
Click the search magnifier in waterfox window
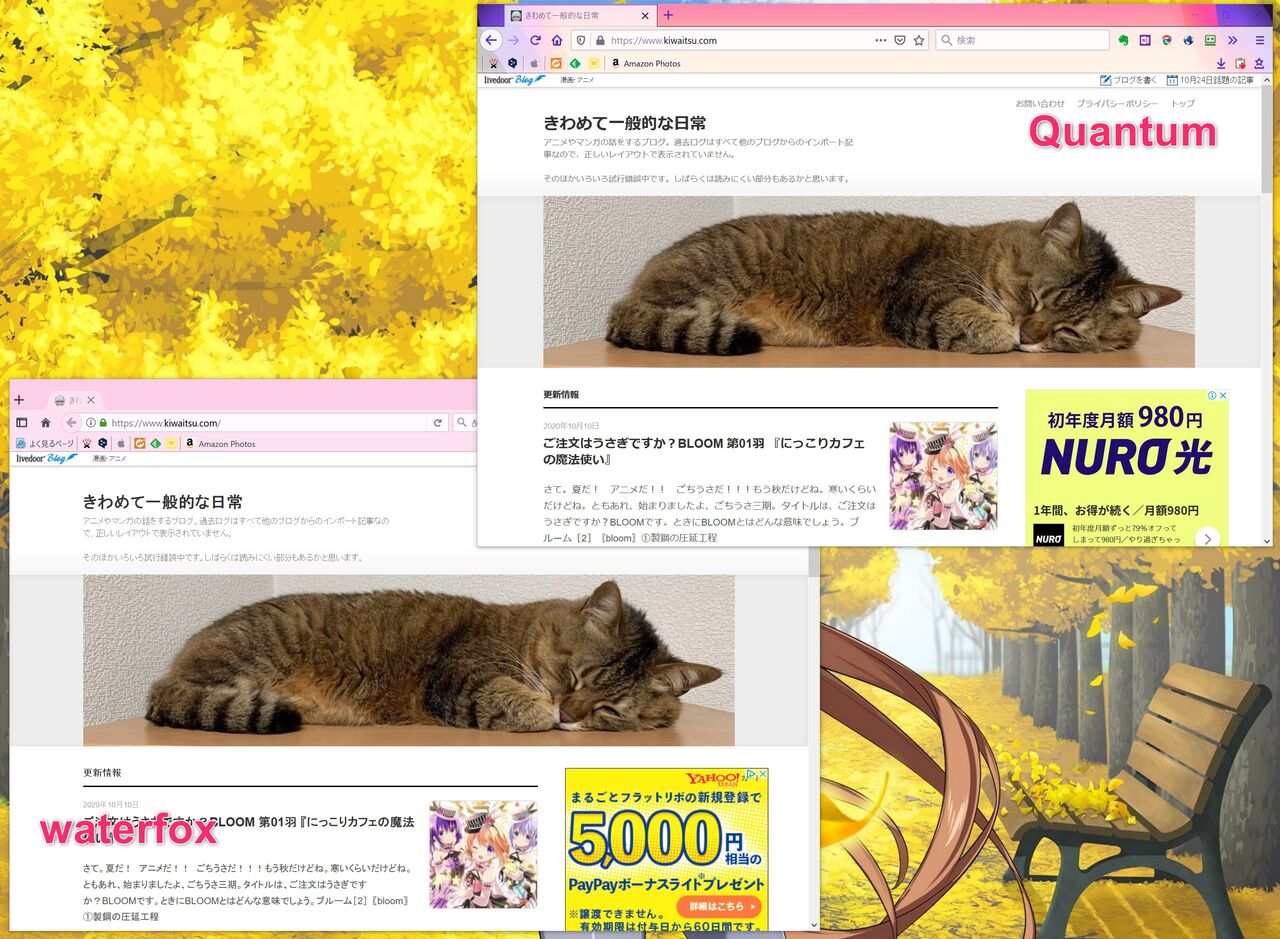pos(462,423)
